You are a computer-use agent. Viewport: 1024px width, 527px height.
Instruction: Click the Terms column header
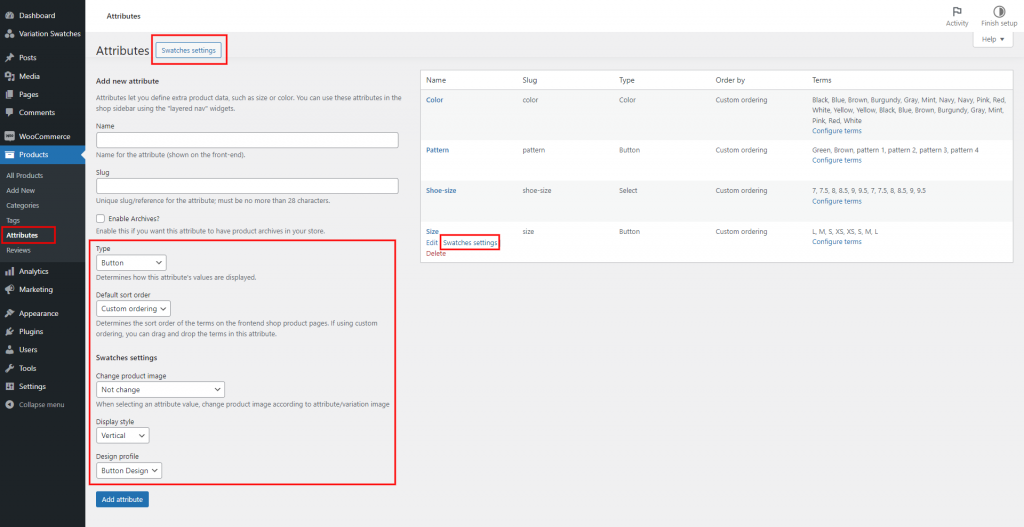coord(822,80)
